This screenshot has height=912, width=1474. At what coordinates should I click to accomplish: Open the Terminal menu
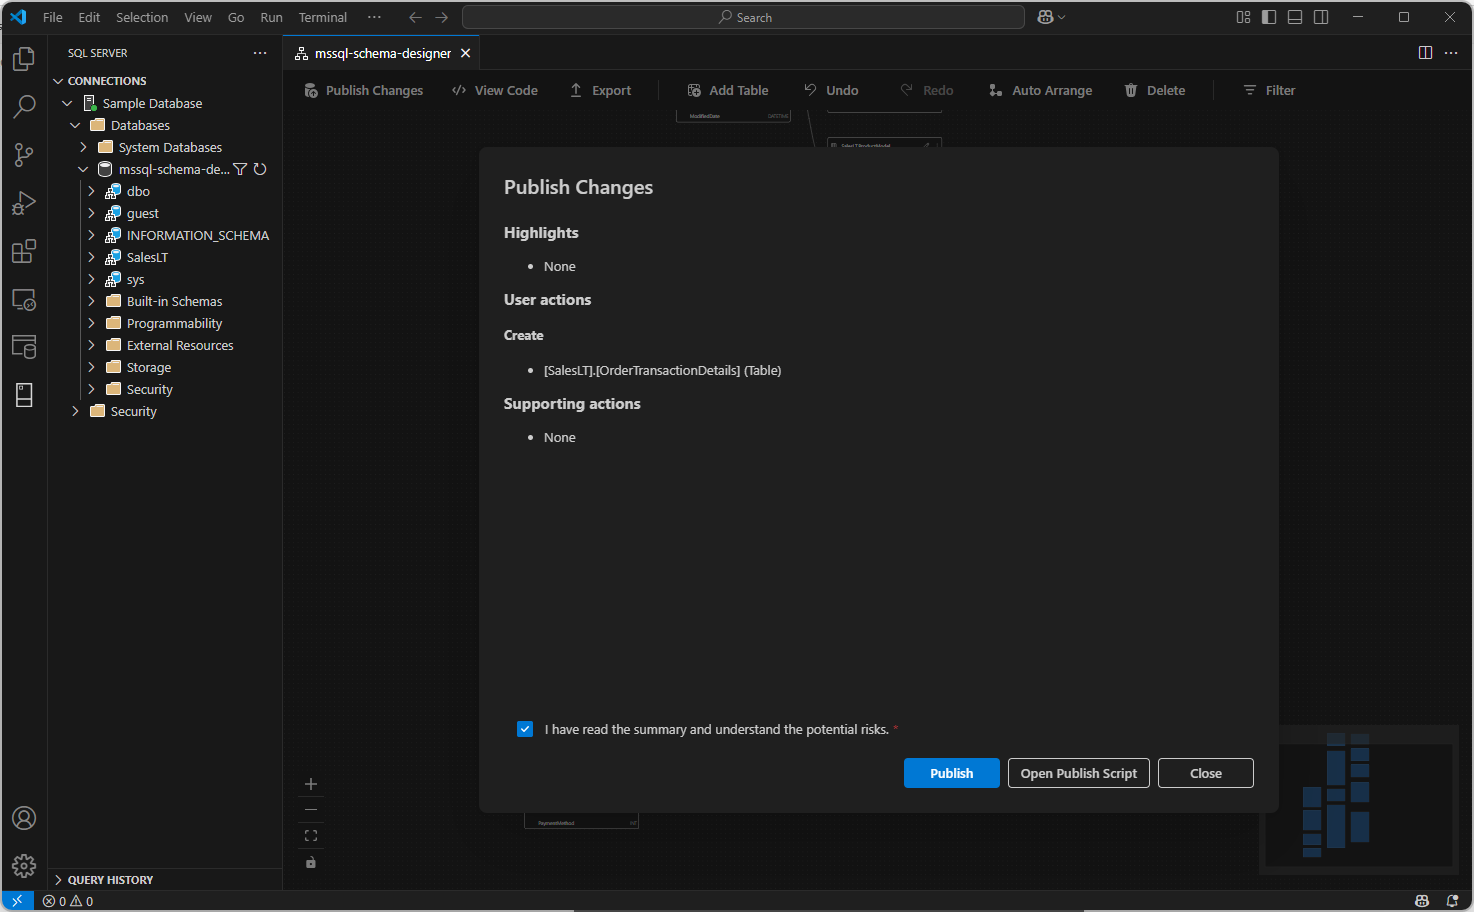coord(322,17)
